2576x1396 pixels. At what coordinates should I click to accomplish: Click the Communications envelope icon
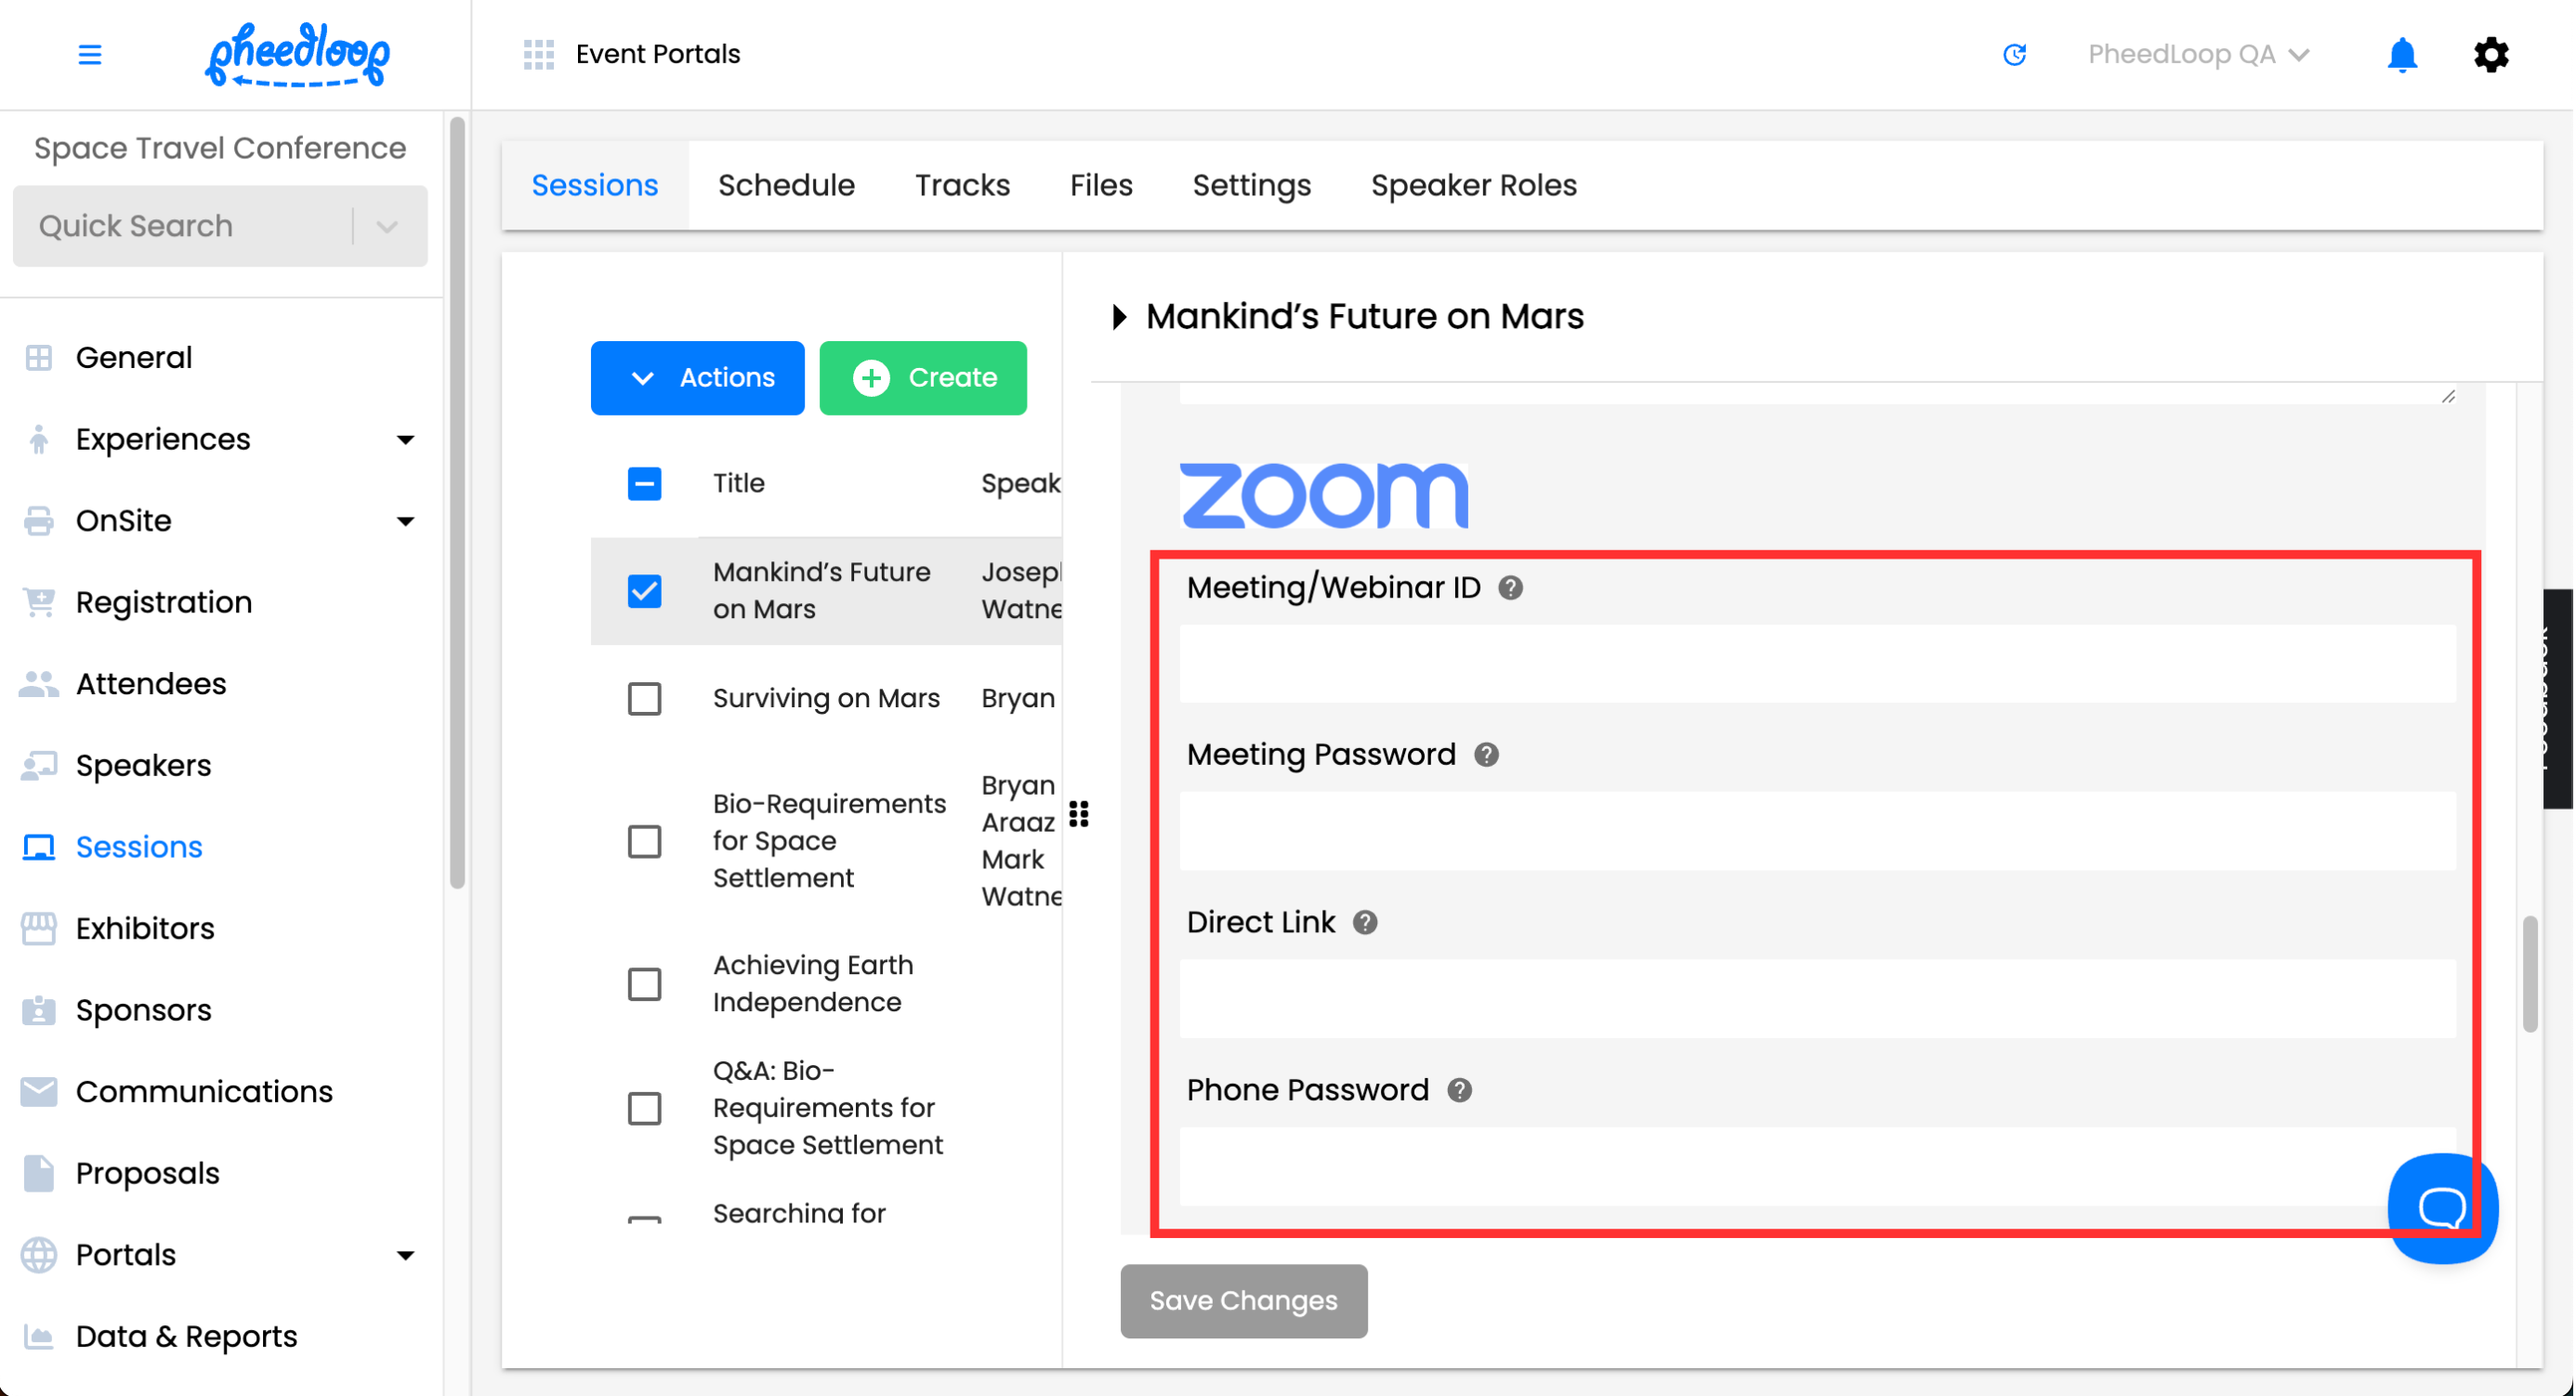pyautogui.click(x=38, y=1092)
